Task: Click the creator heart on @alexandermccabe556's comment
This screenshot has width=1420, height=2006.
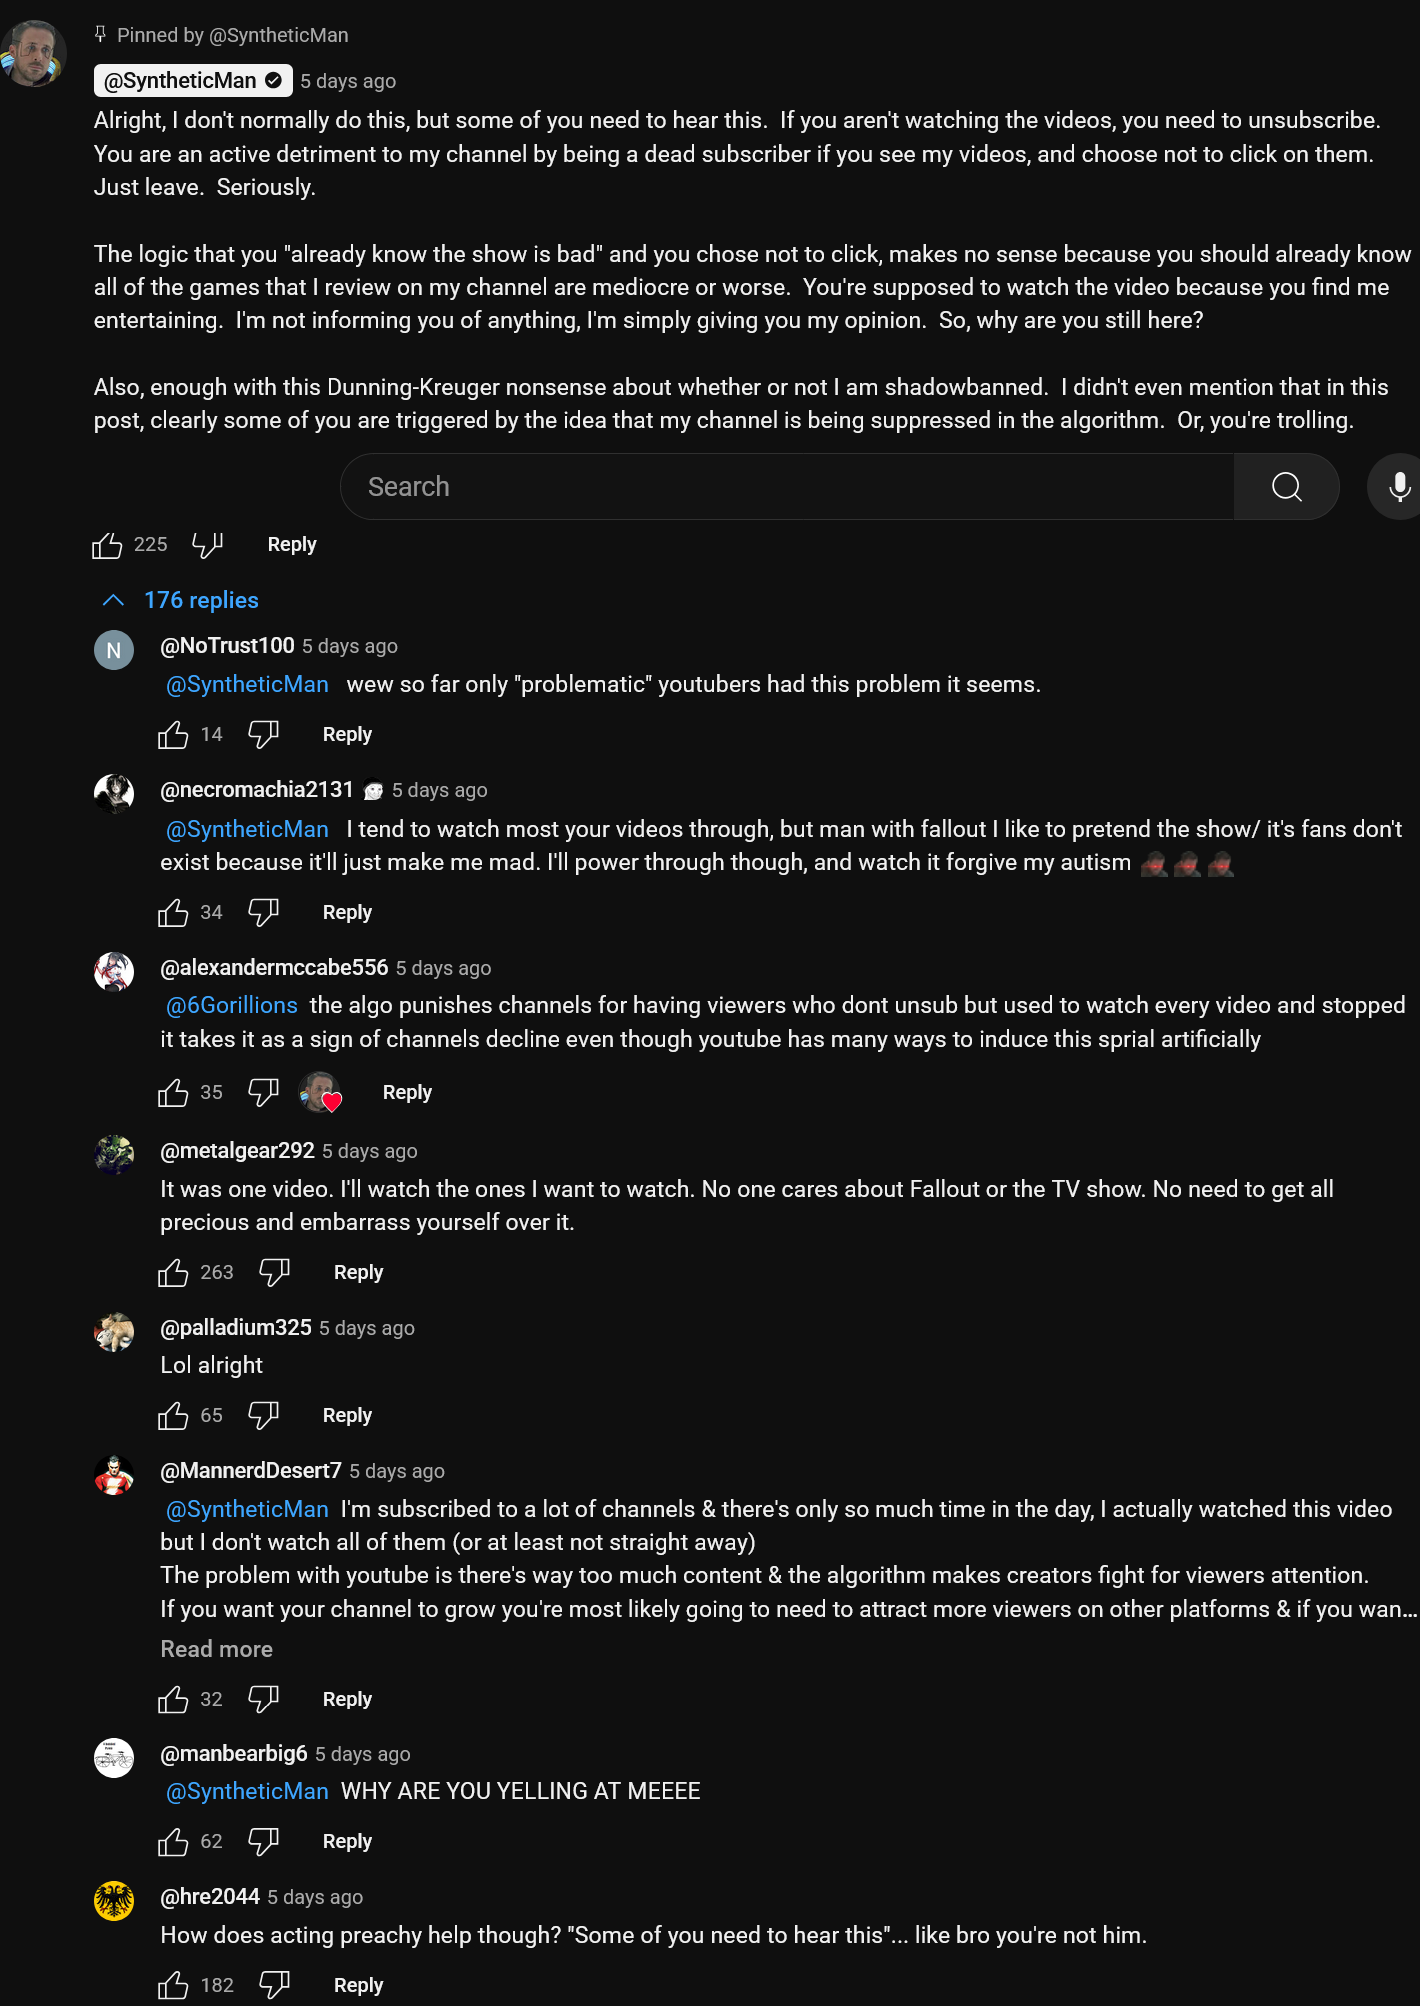Action: 320,1093
